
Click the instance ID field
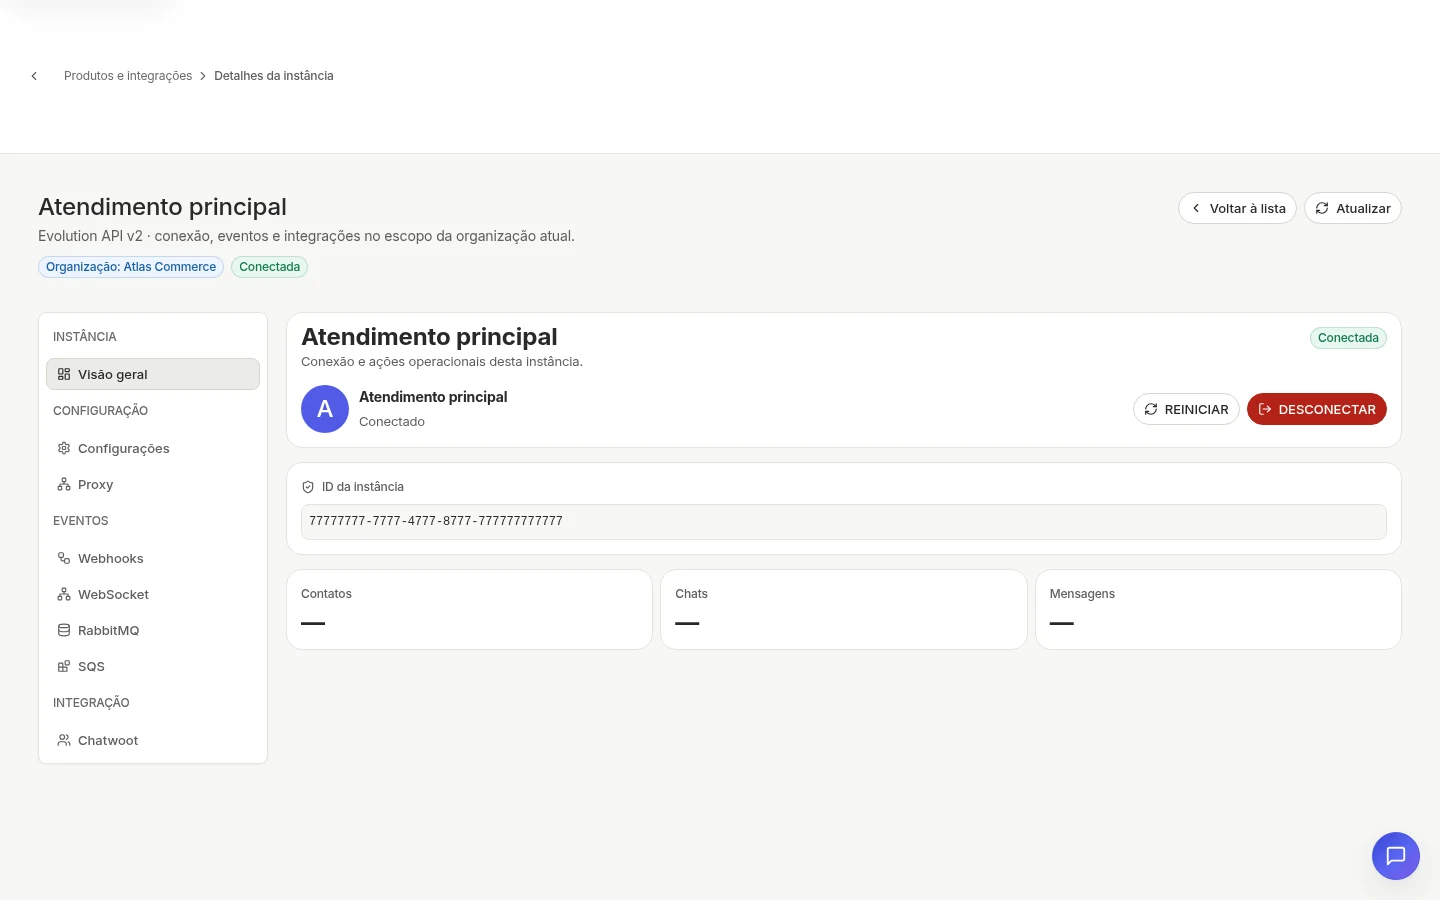coord(844,522)
